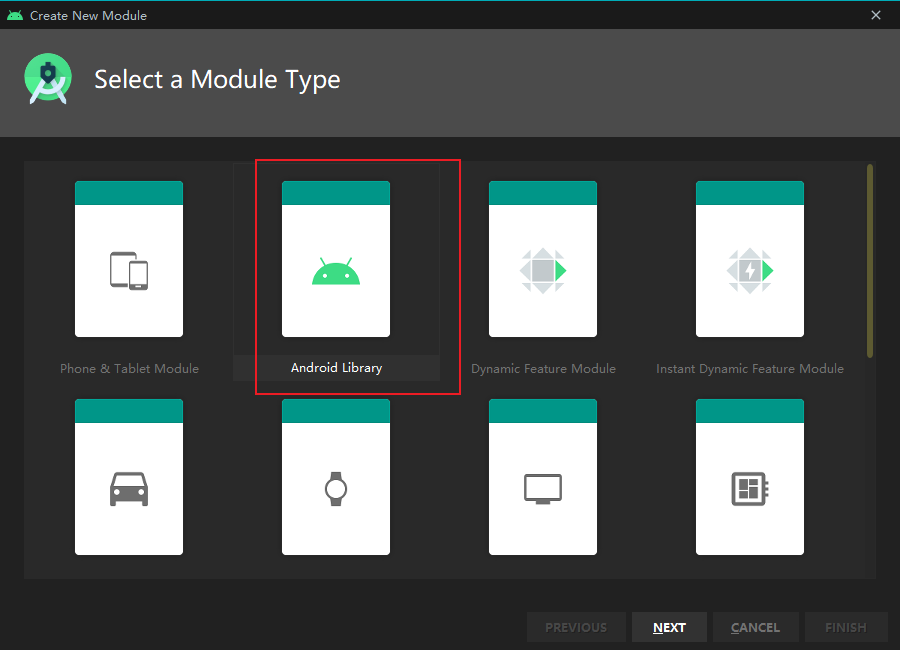Click the Phone & Tablet Module label
Image resolution: width=900 pixels, height=650 pixels.
(x=129, y=369)
